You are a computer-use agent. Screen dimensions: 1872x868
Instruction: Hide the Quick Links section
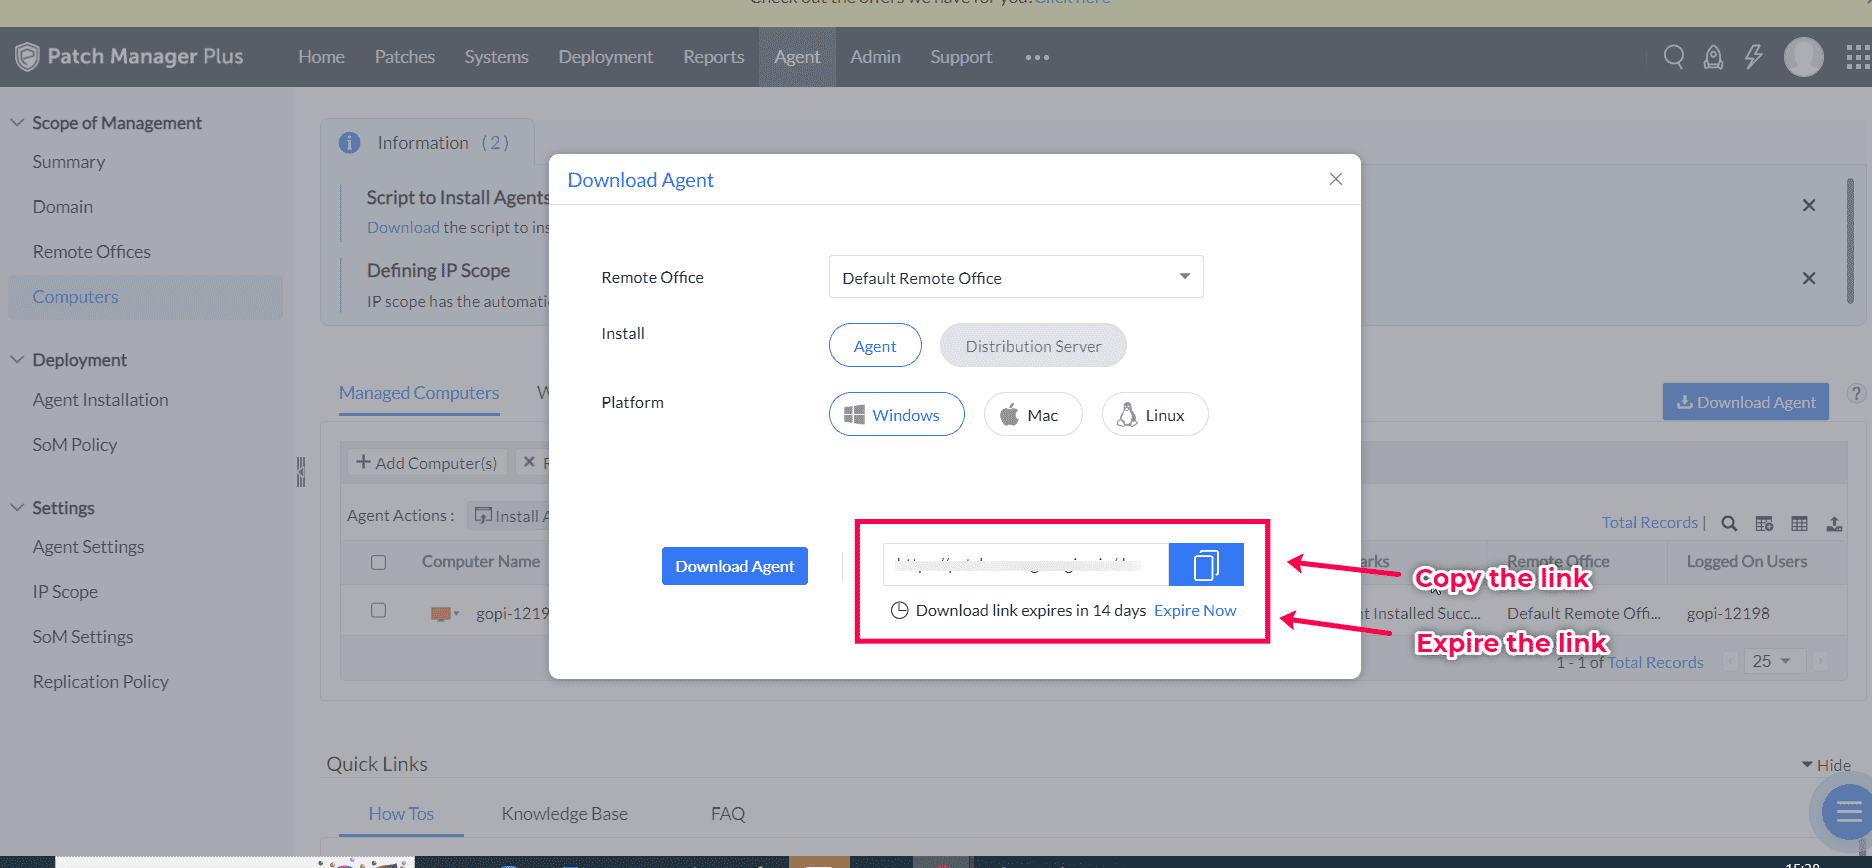click(x=1827, y=765)
